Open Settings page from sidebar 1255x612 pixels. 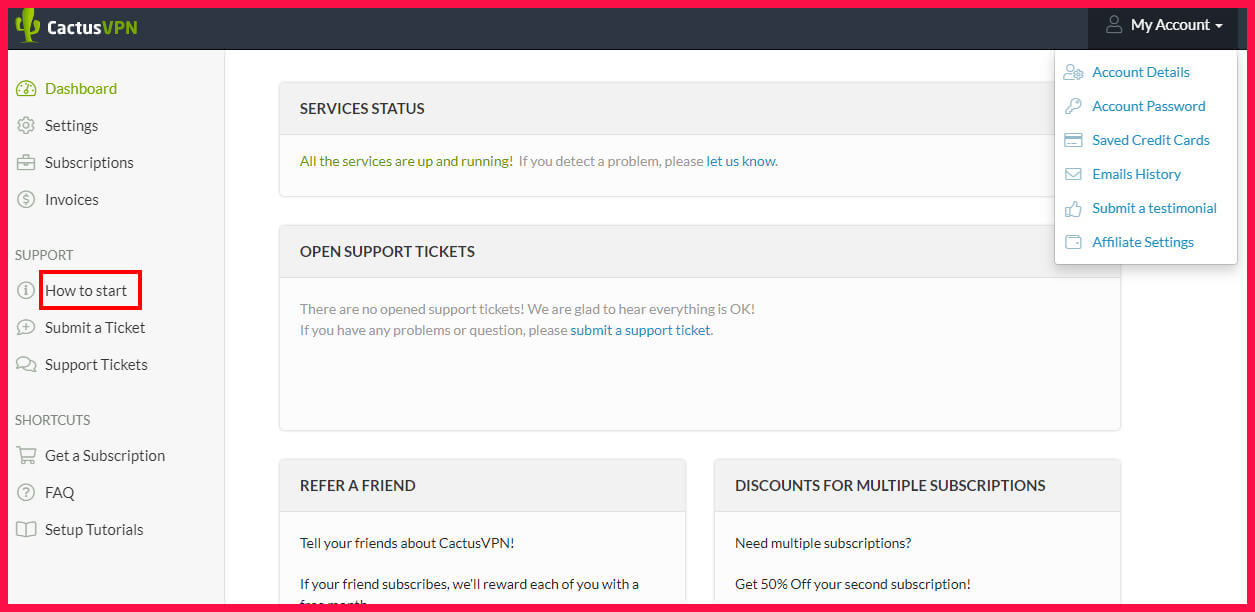point(71,125)
